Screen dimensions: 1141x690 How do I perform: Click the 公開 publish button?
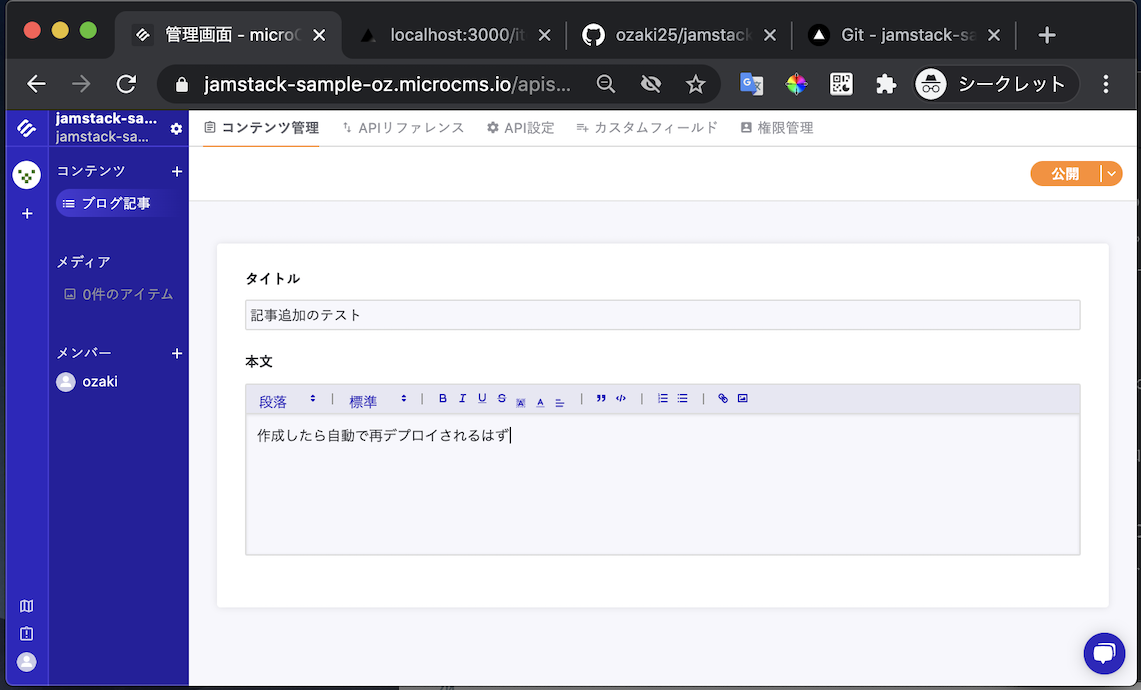1065,174
